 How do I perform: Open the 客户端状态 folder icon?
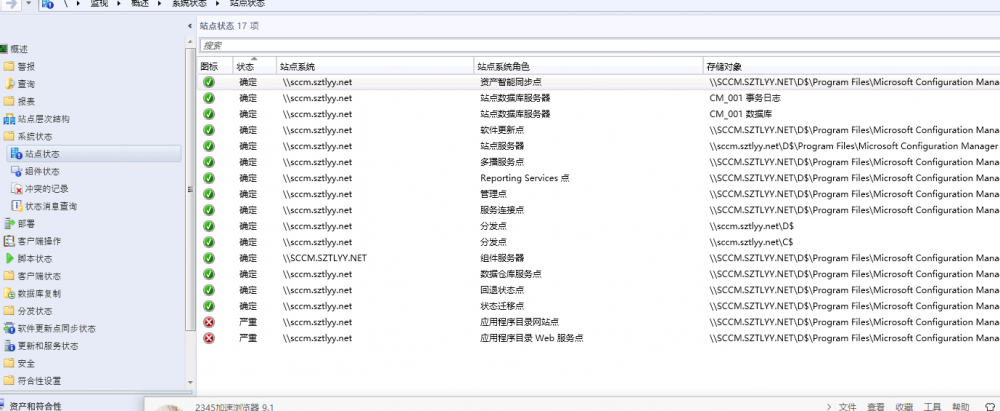click(9, 276)
